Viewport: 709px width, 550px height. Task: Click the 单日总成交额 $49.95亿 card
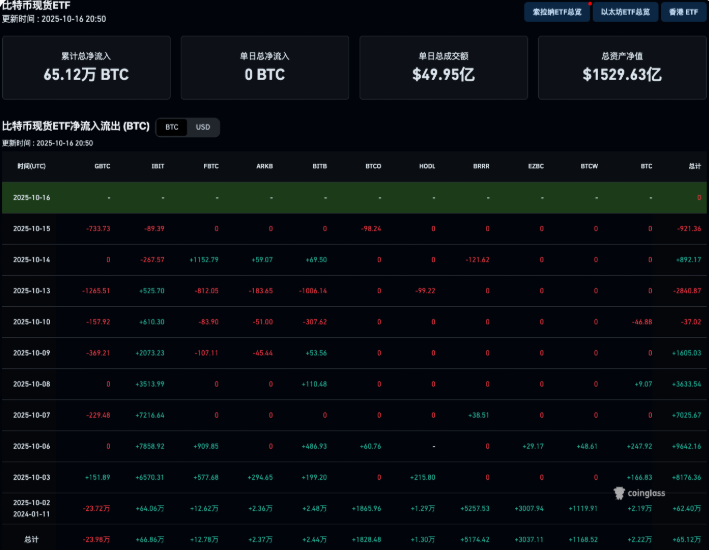tap(444, 68)
